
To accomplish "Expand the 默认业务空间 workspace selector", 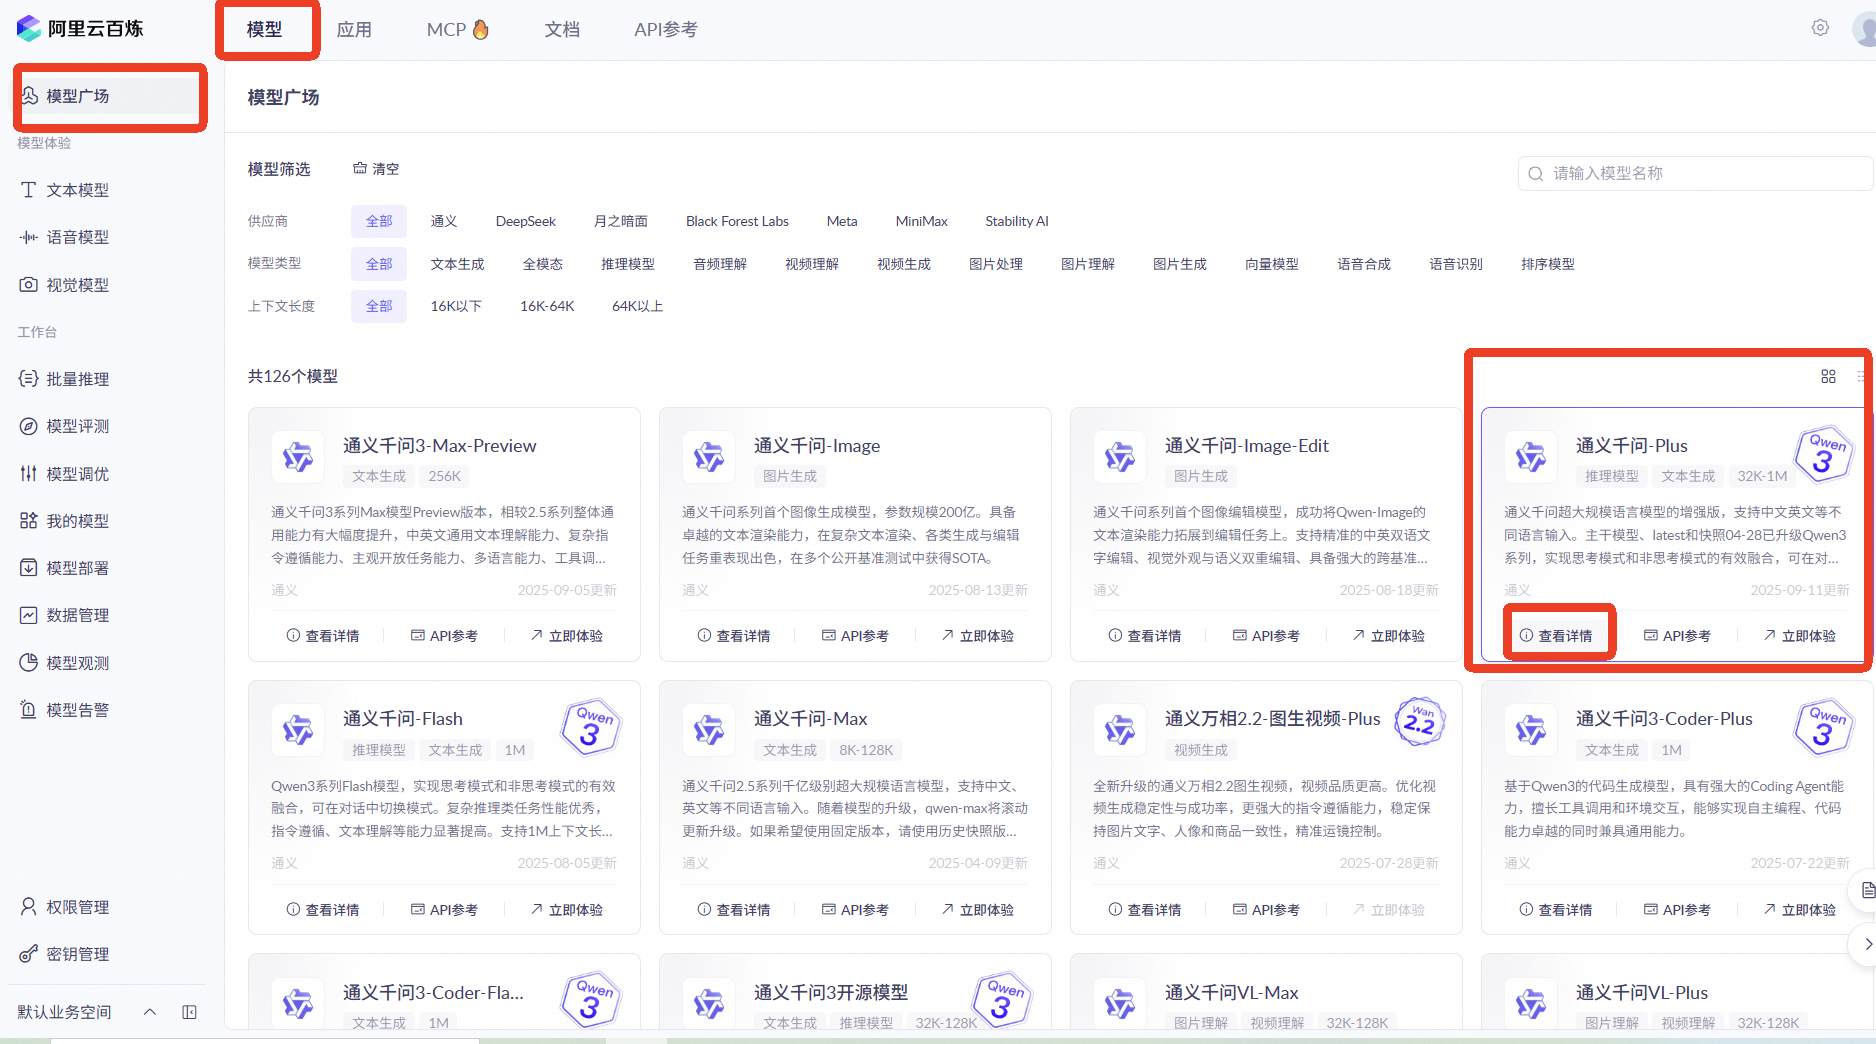I will 149,1012.
